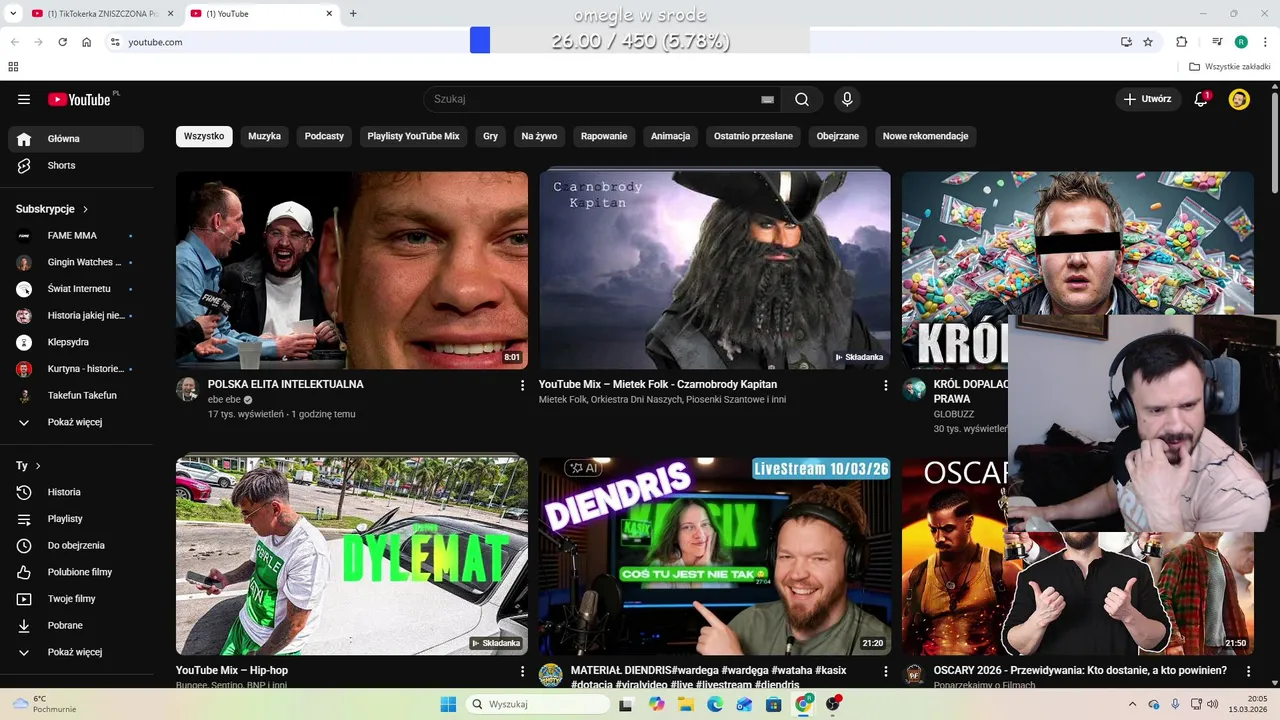This screenshot has width=1280, height=720.
Task: Select the Obejrzane filter chip
Action: click(838, 136)
